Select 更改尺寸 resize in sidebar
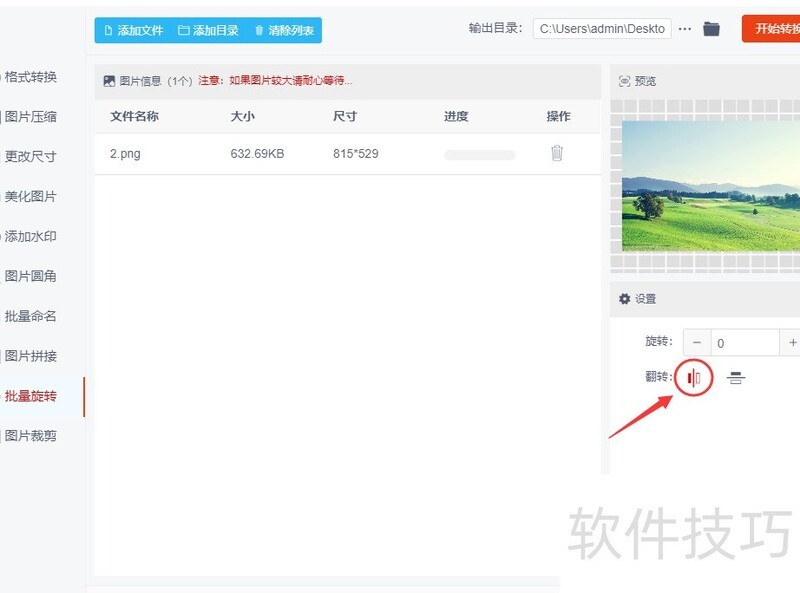Viewport: 800px width, 593px height. tap(31, 157)
